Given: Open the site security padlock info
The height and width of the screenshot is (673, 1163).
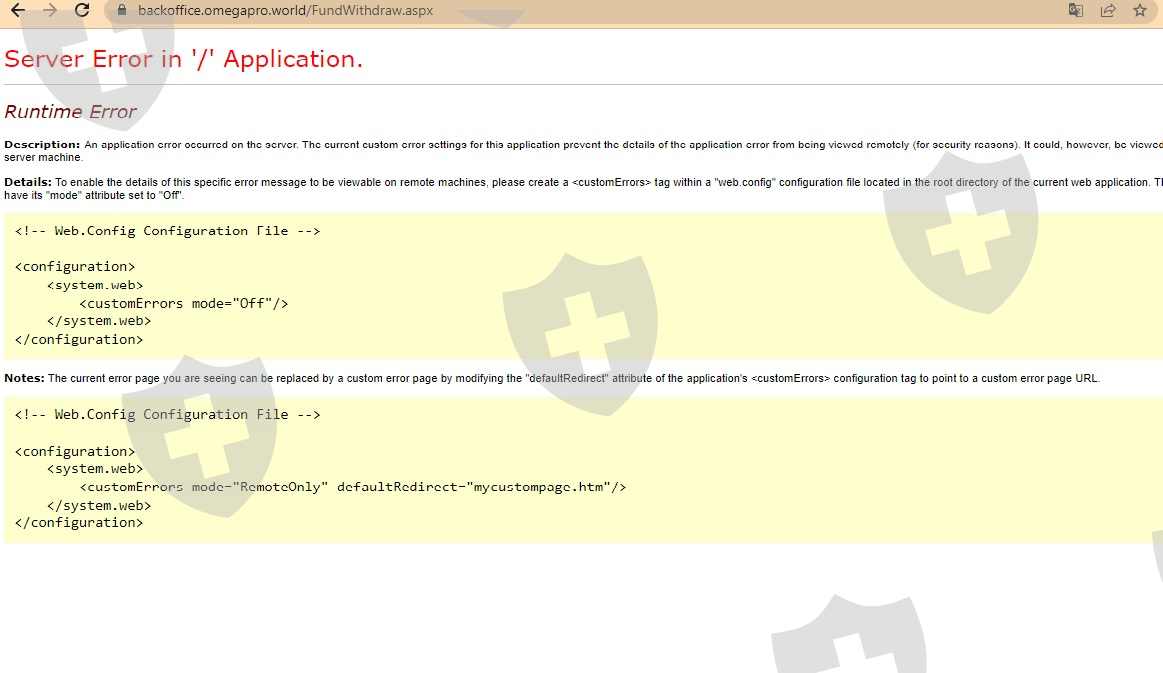Looking at the screenshot, I should [122, 11].
